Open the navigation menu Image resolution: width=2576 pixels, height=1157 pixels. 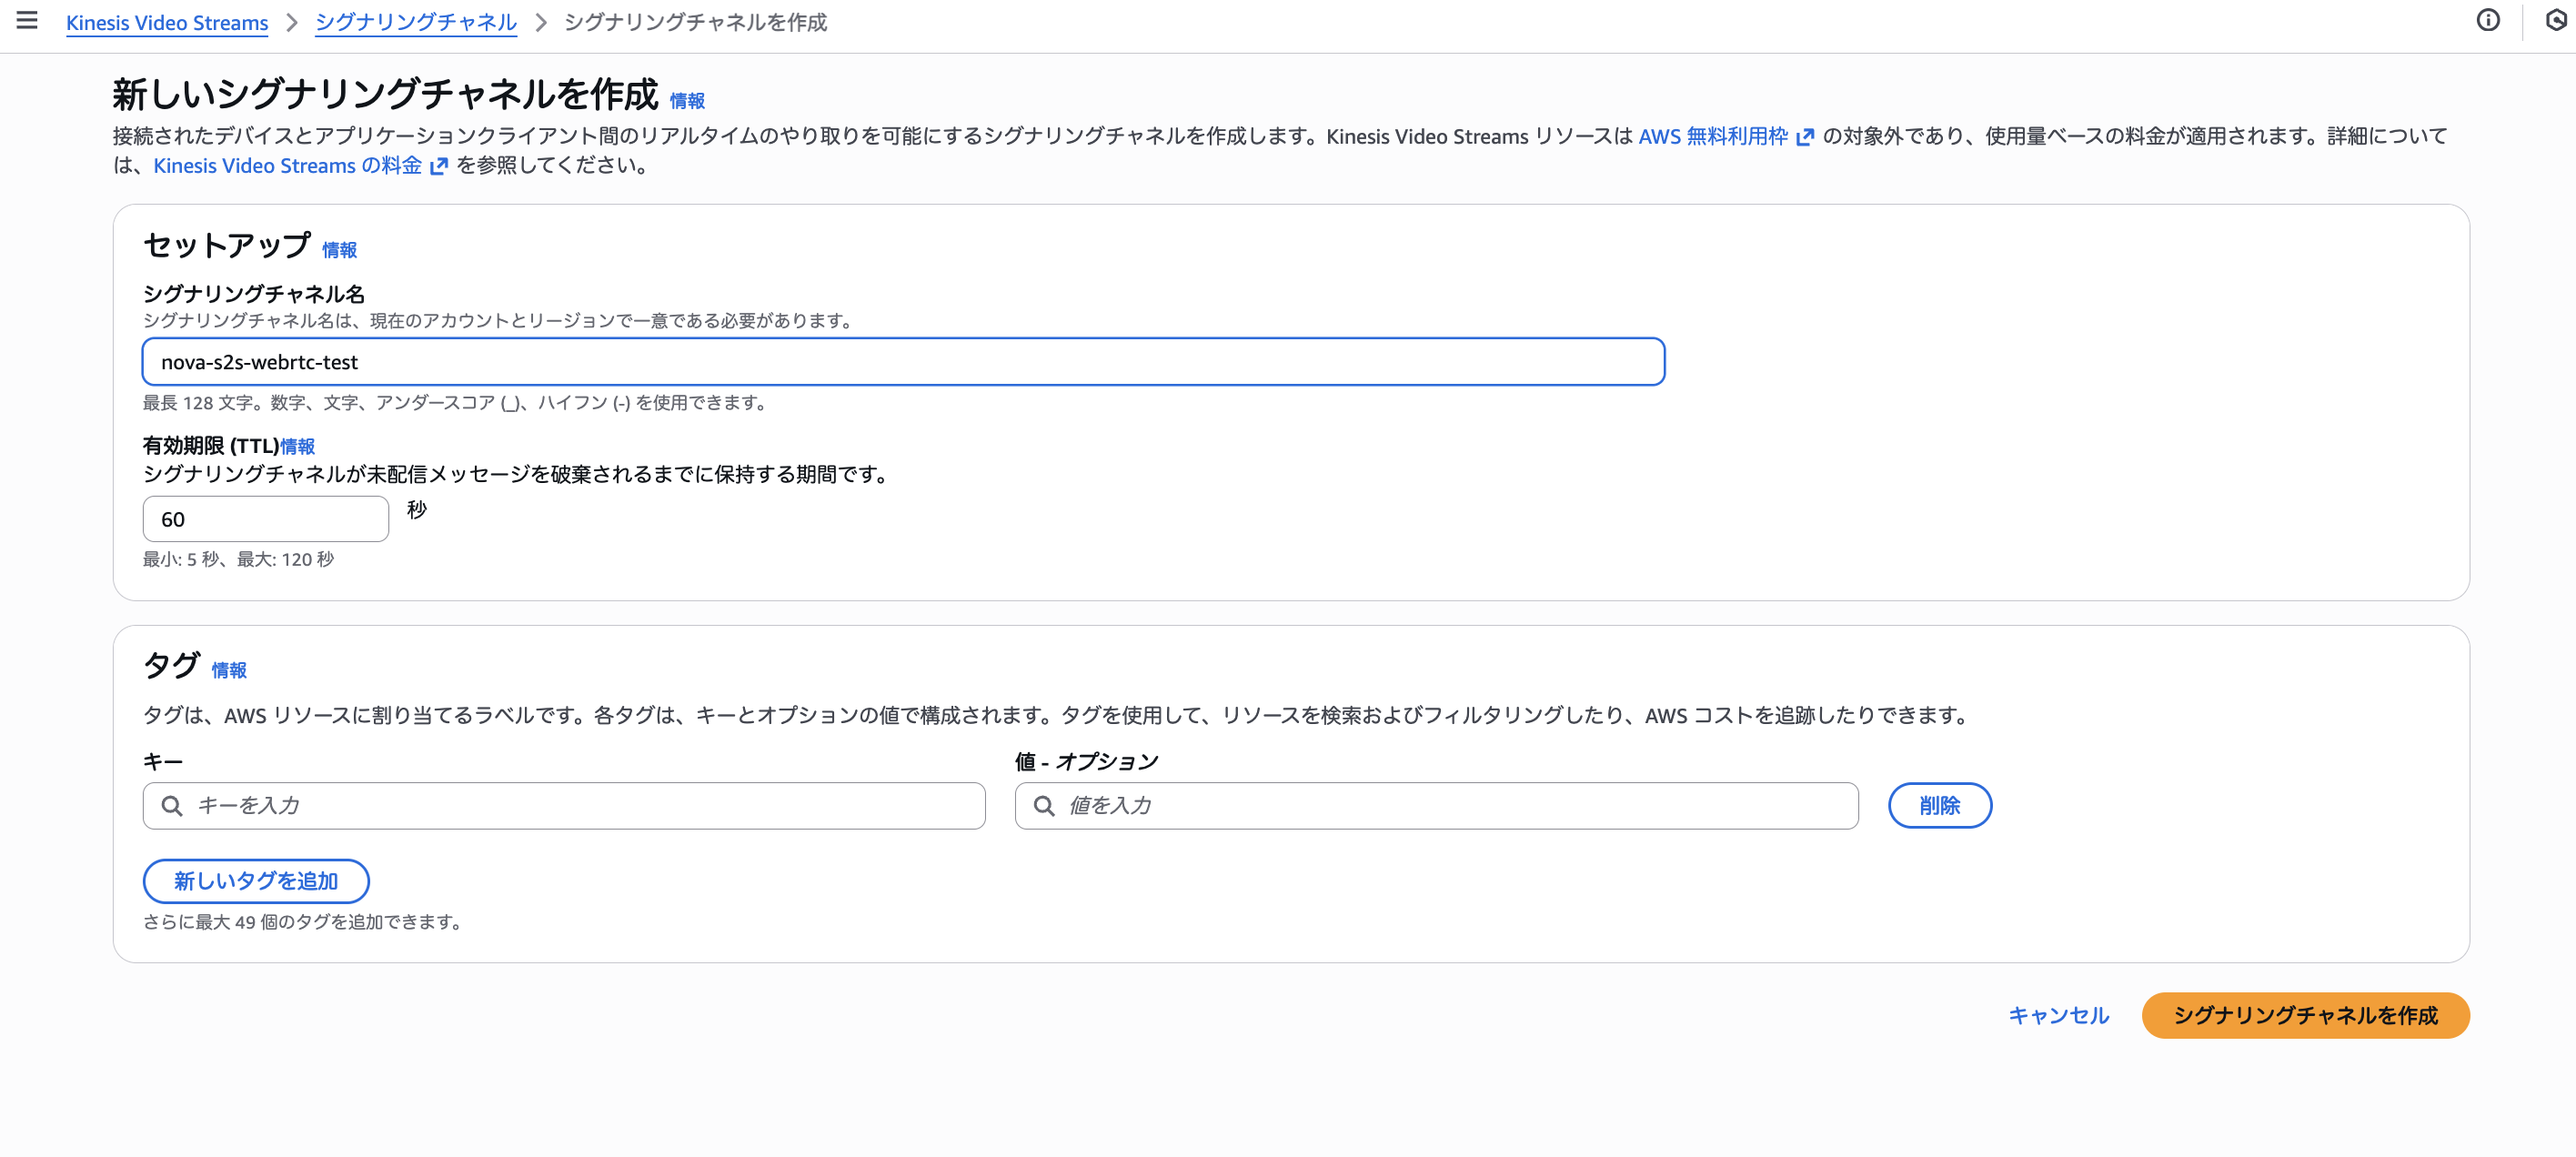click(x=27, y=22)
